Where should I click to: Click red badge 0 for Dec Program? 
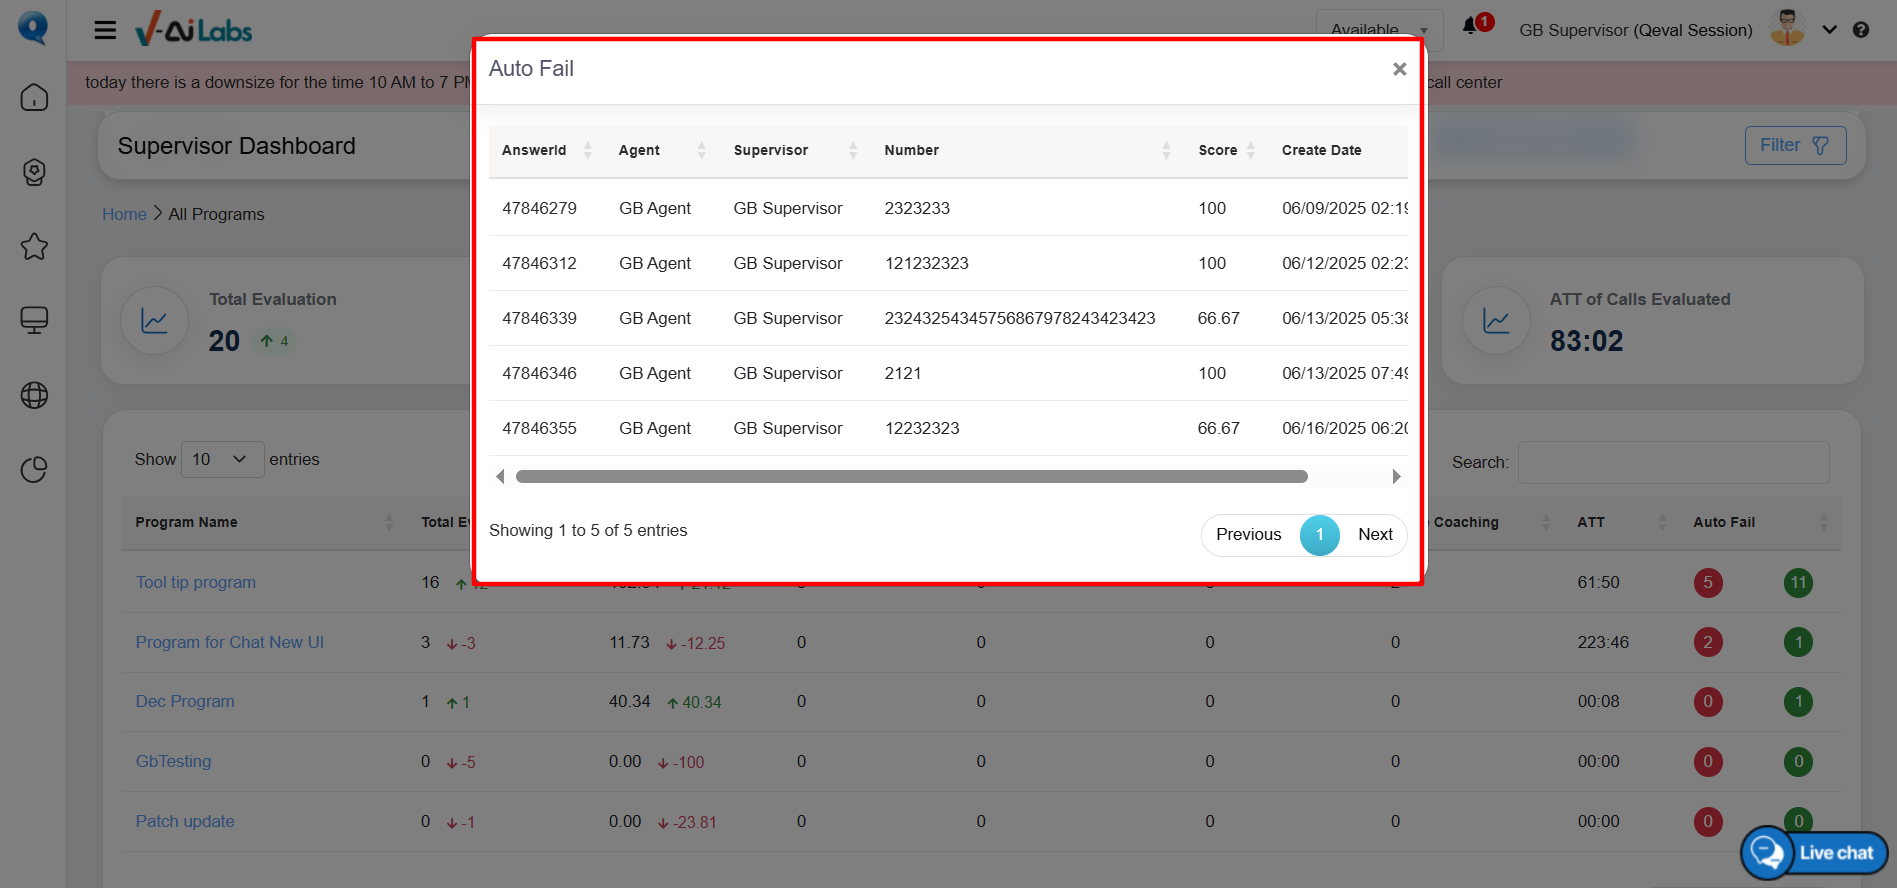1708,702
